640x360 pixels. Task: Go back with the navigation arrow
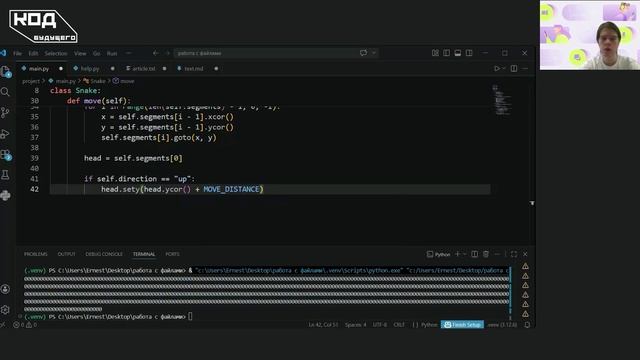click(x=156, y=53)
